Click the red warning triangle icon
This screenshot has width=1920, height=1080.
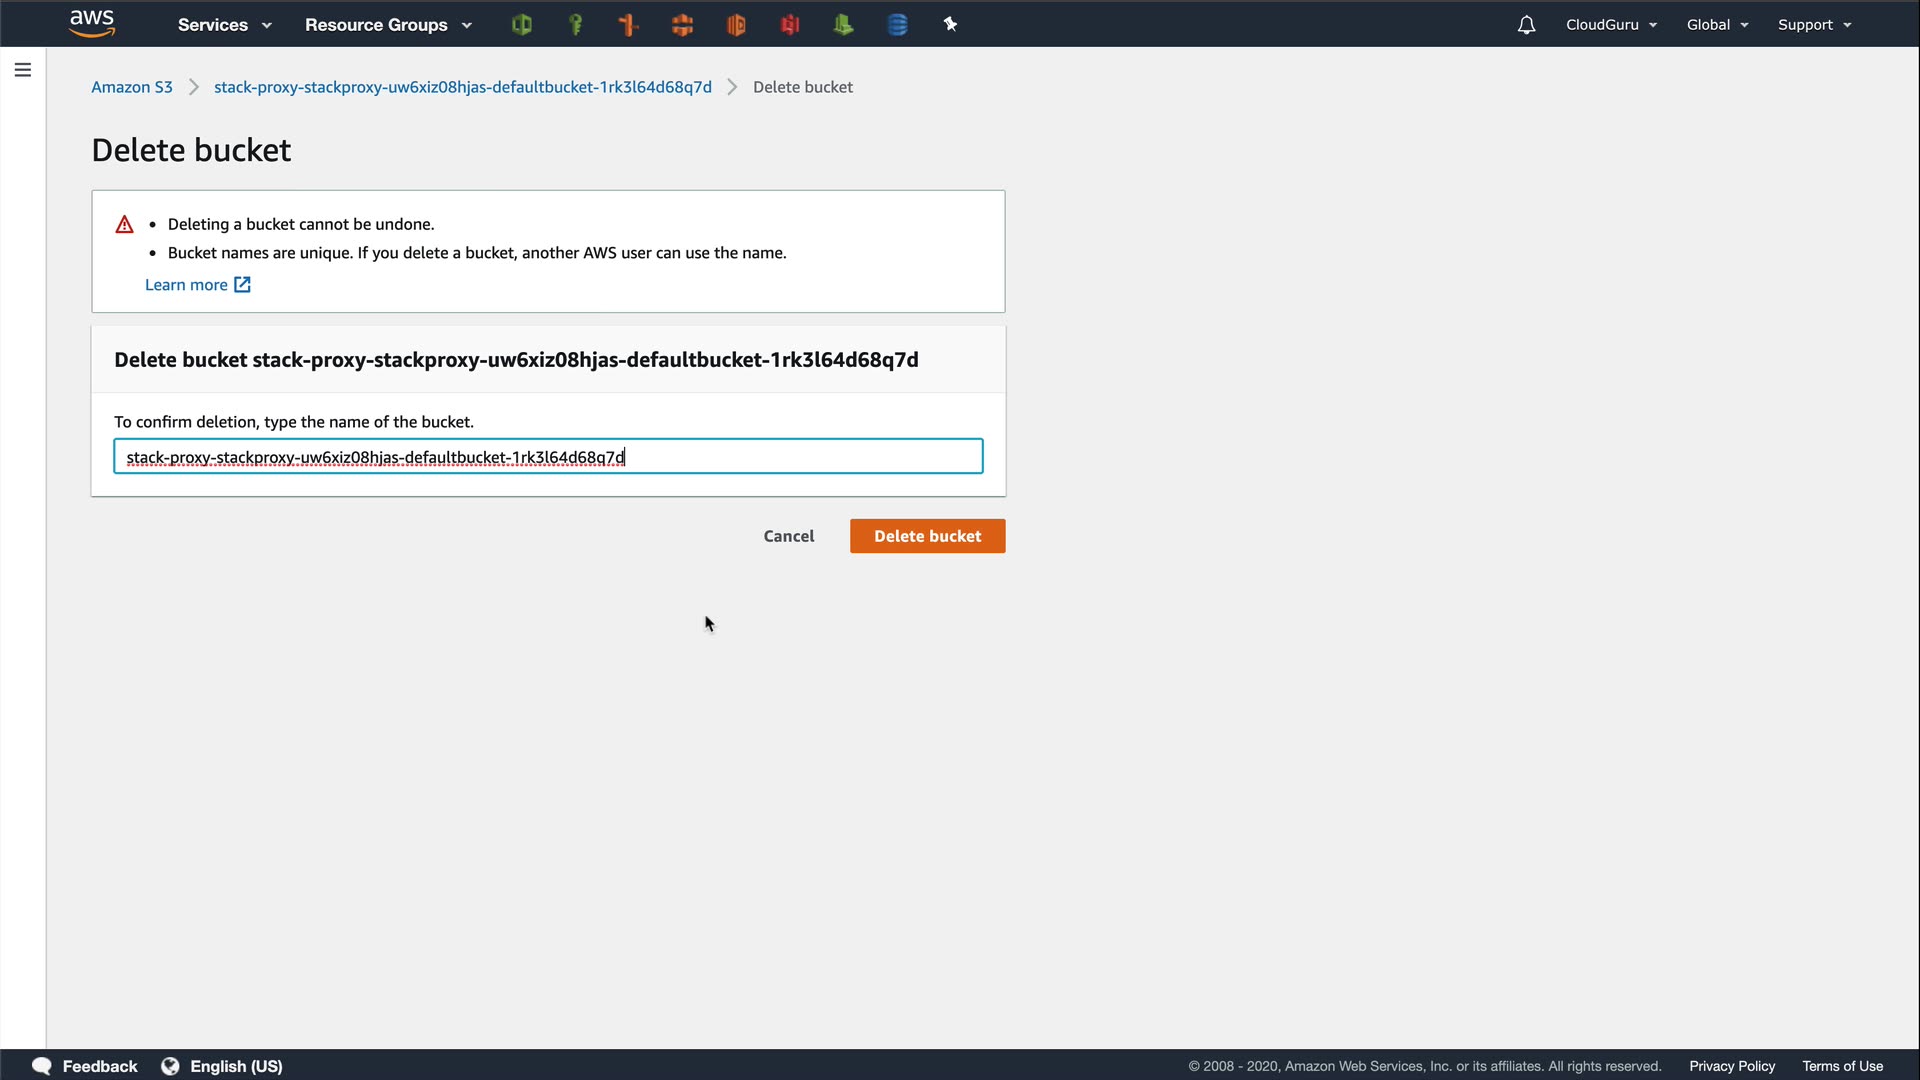pos(124,225)
